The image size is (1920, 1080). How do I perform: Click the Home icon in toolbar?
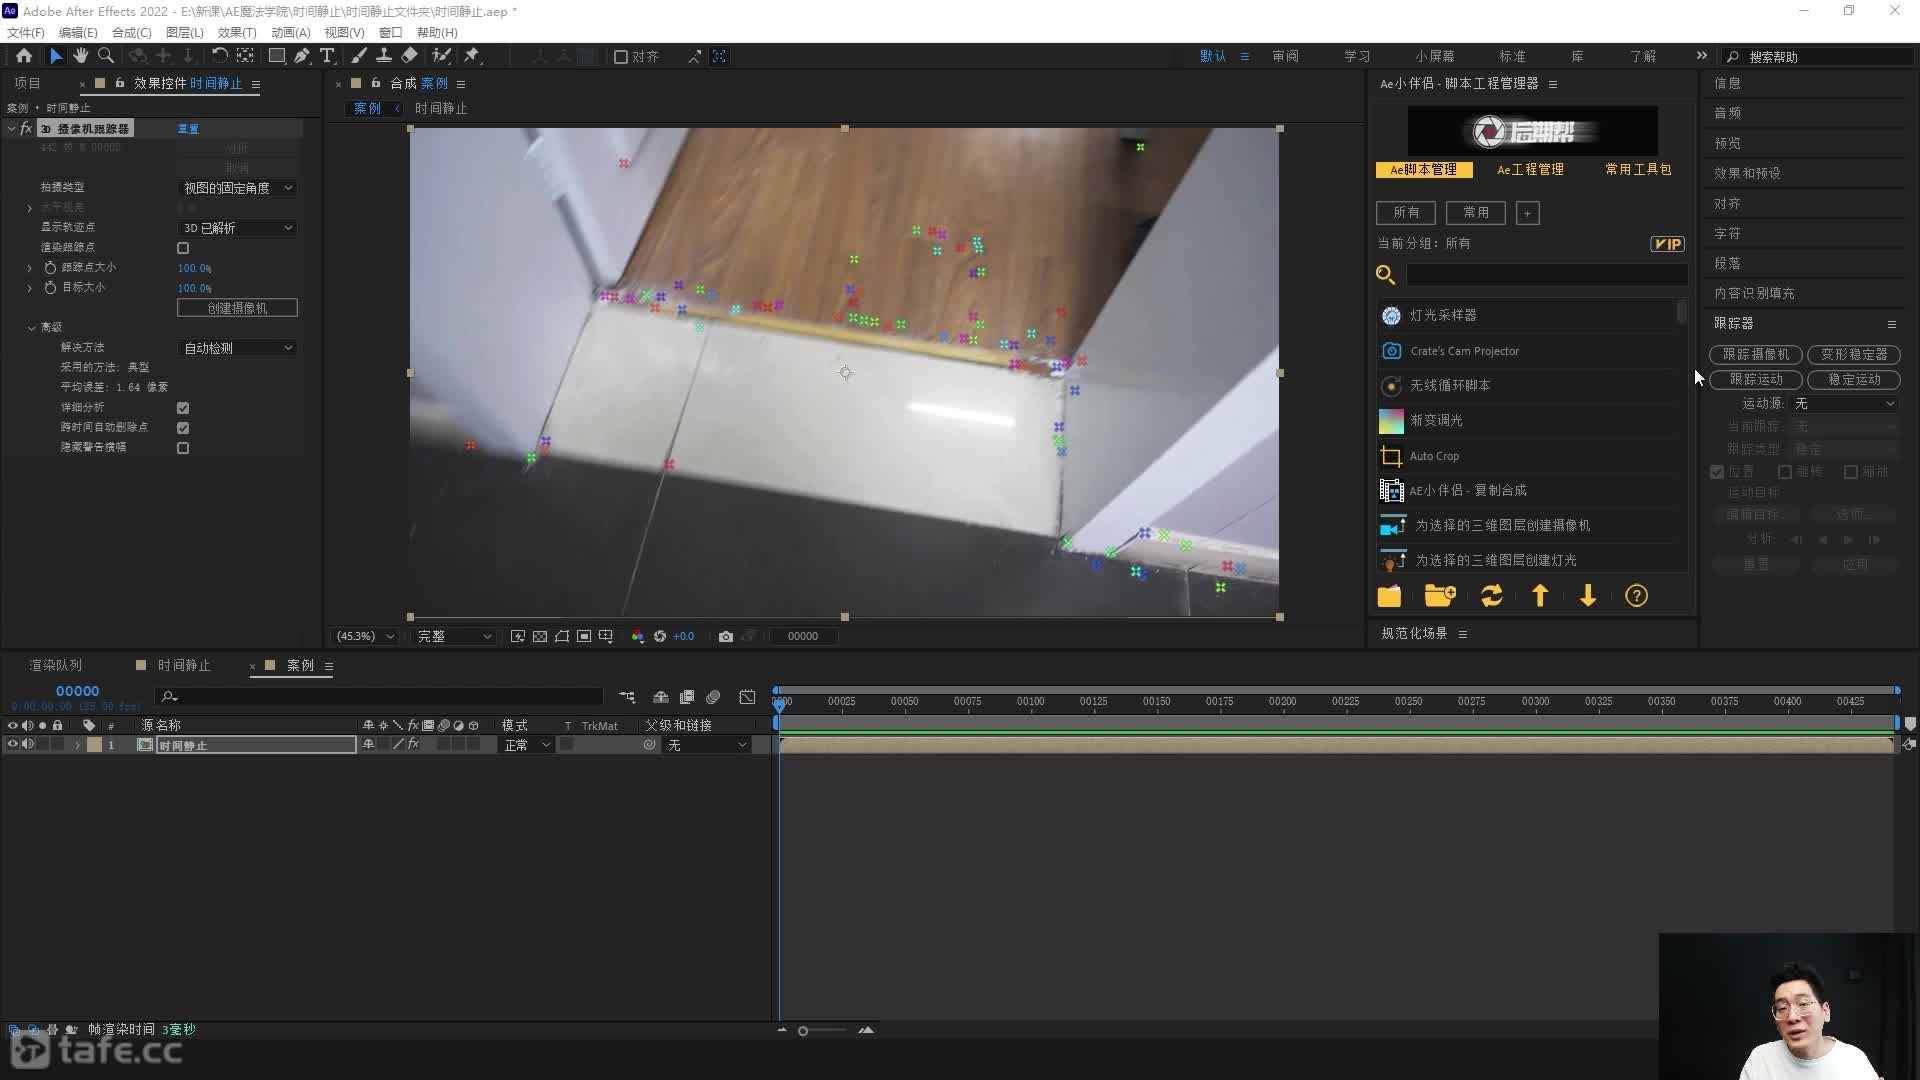(x=24, y=56)
